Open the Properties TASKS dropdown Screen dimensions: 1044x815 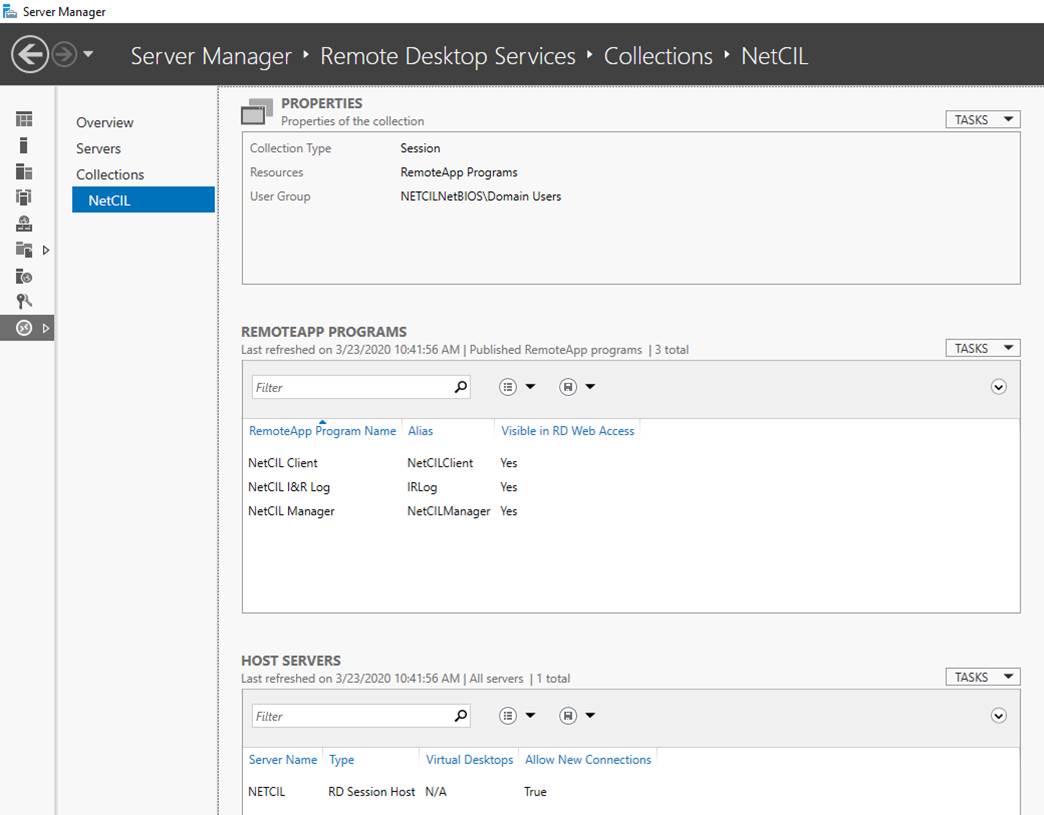pos(982,120)
